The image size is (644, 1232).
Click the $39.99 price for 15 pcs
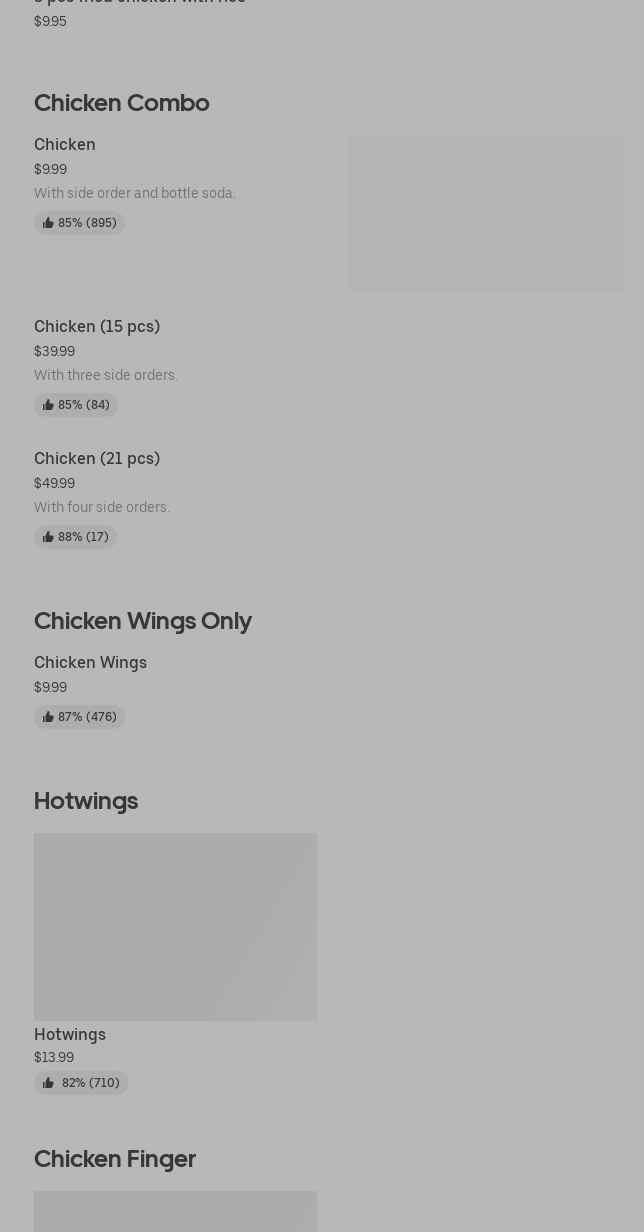point(54,351)
